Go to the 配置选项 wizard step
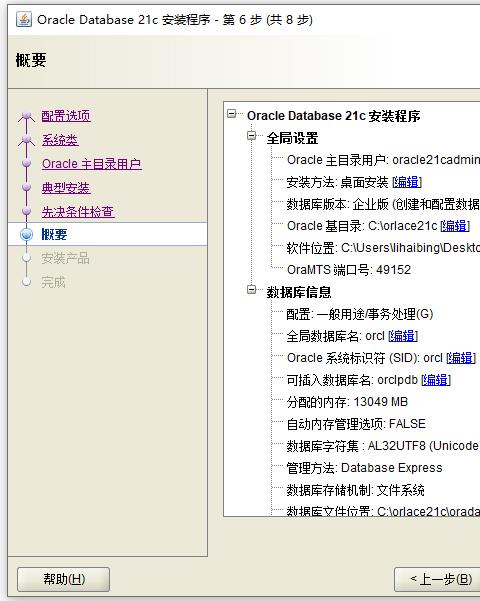Image resolution: width=480 pixels, height=601 pixels. [x=66, y=116]
